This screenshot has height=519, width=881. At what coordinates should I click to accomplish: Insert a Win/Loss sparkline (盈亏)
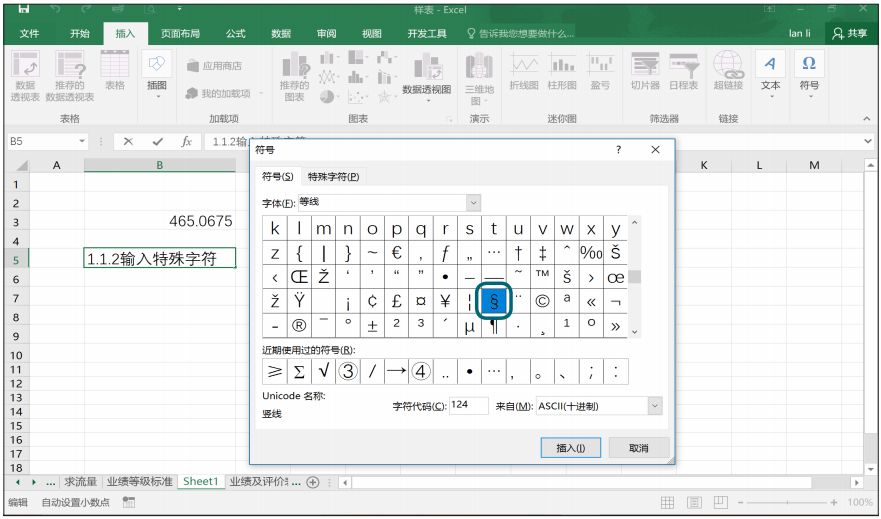coord(600,71)
